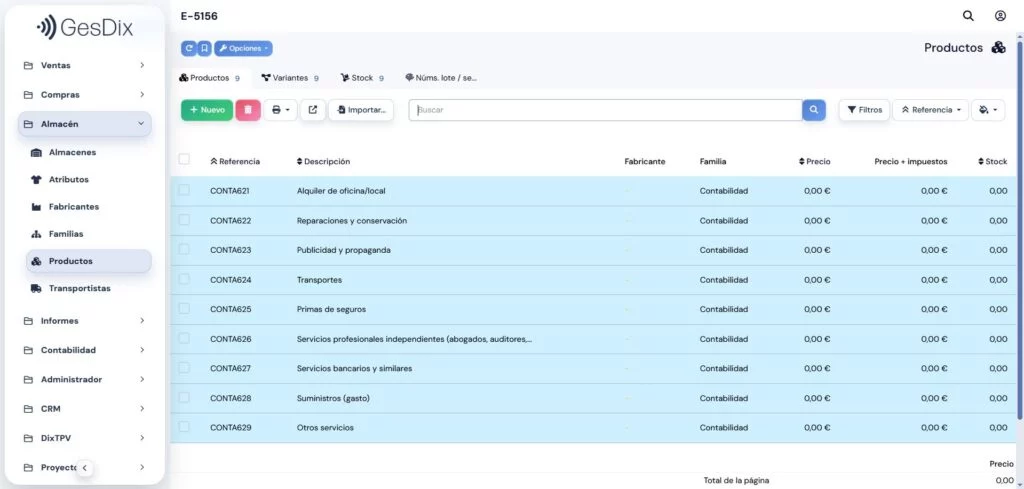Expand the Informes menu section

tap(85, 321)
